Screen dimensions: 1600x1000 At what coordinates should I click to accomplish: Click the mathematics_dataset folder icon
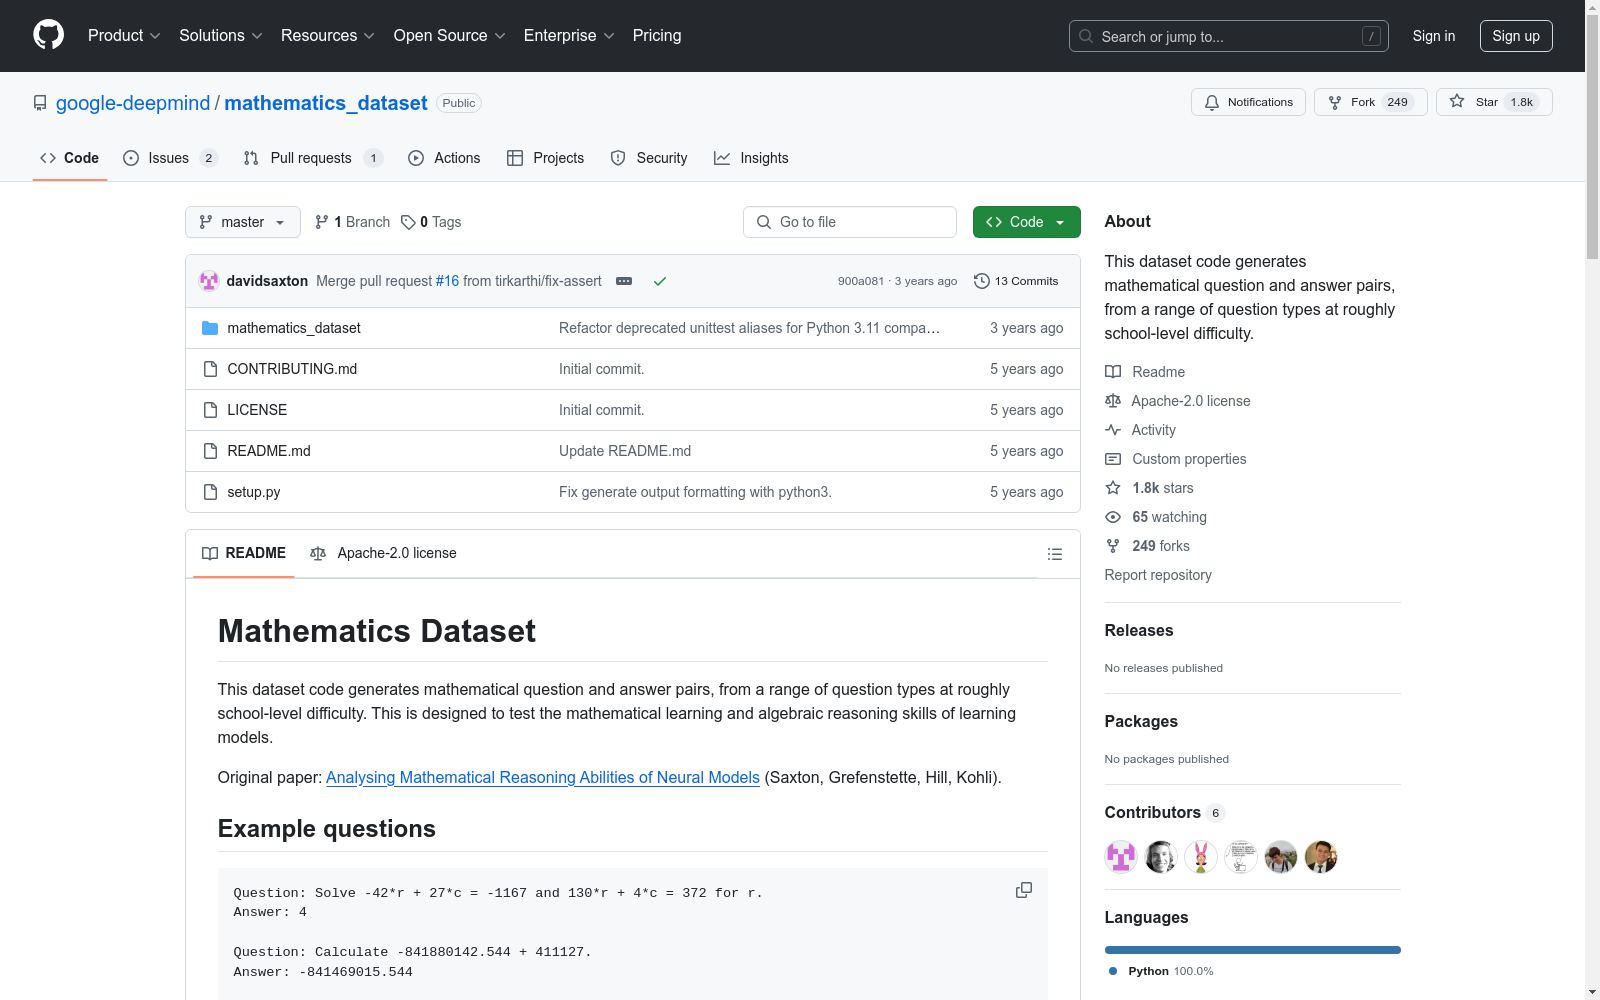point(210,328)
